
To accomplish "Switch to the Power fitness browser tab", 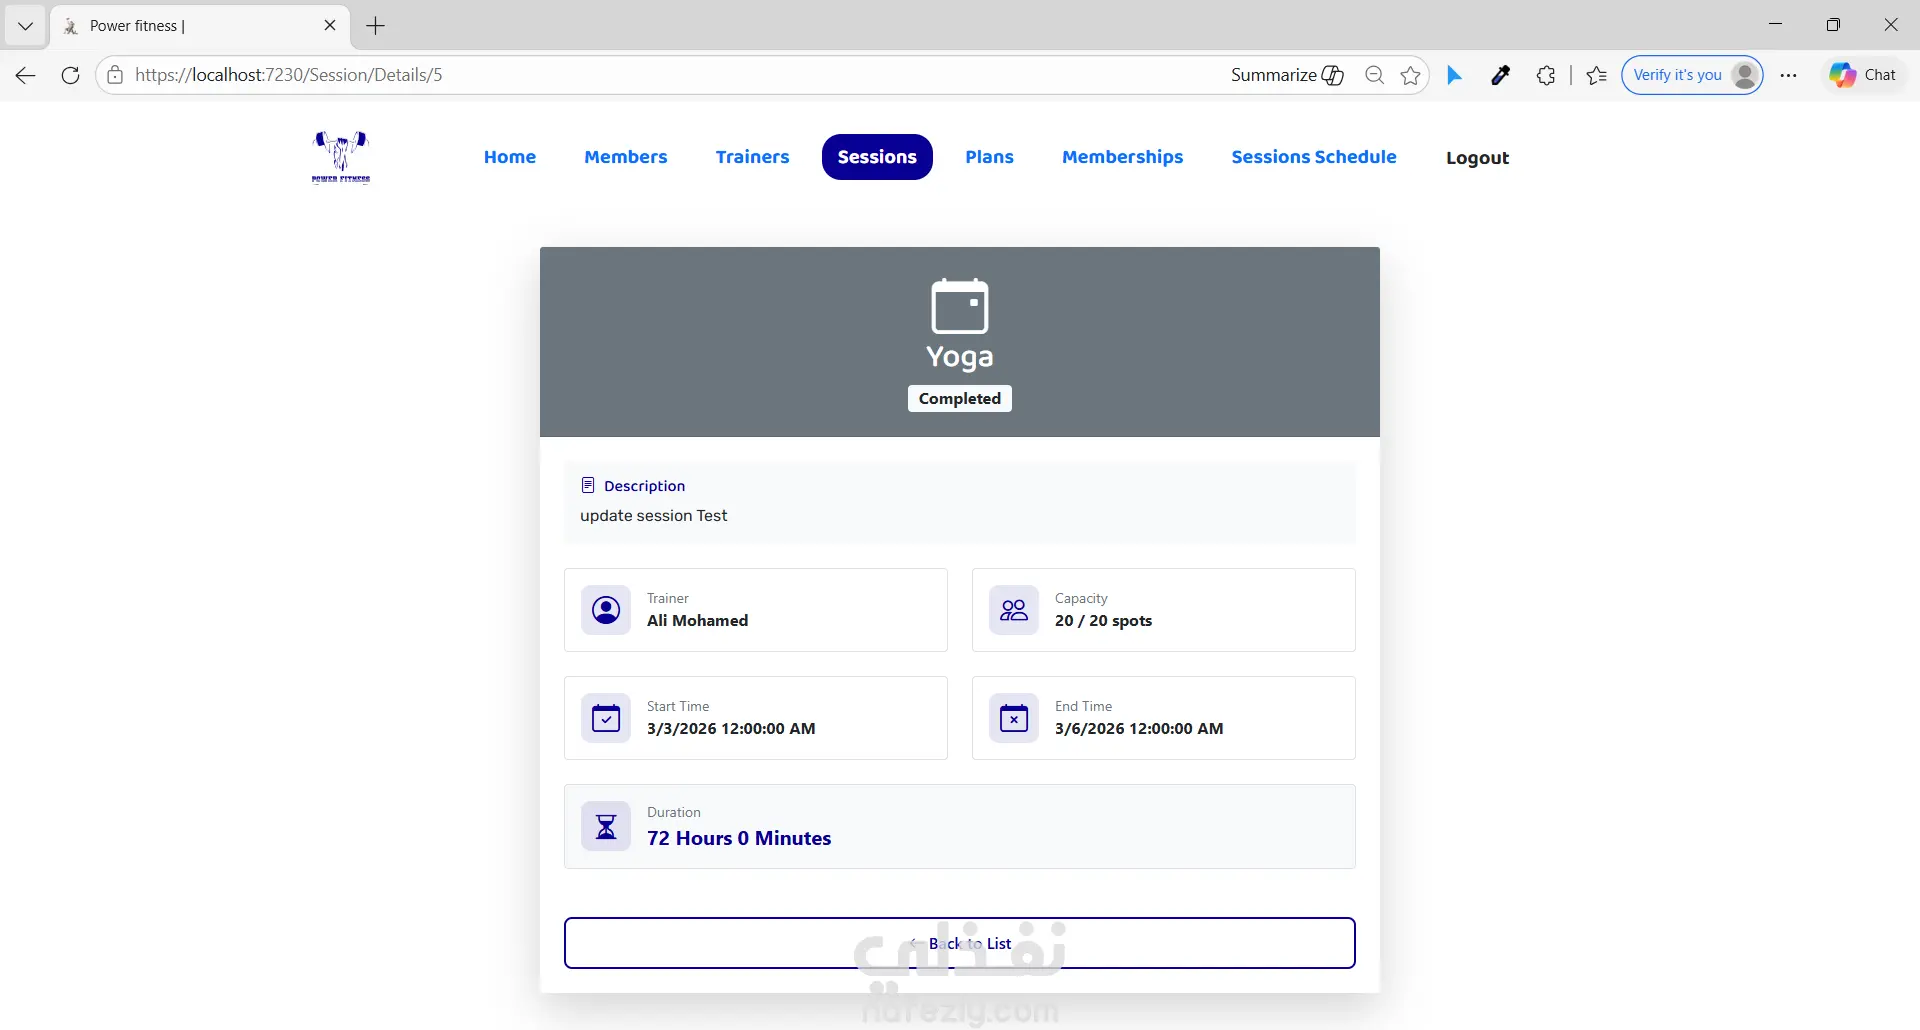I will point(200,26).
